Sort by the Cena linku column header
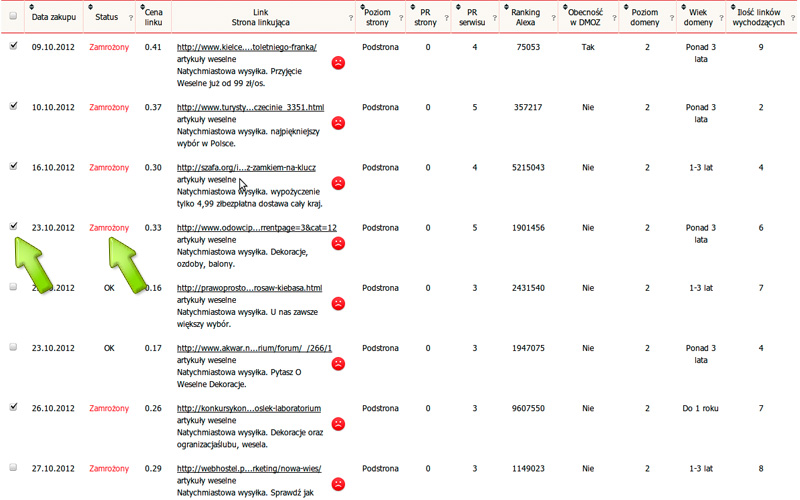Viewport: 800px width, 500px height. click(153, 17)
